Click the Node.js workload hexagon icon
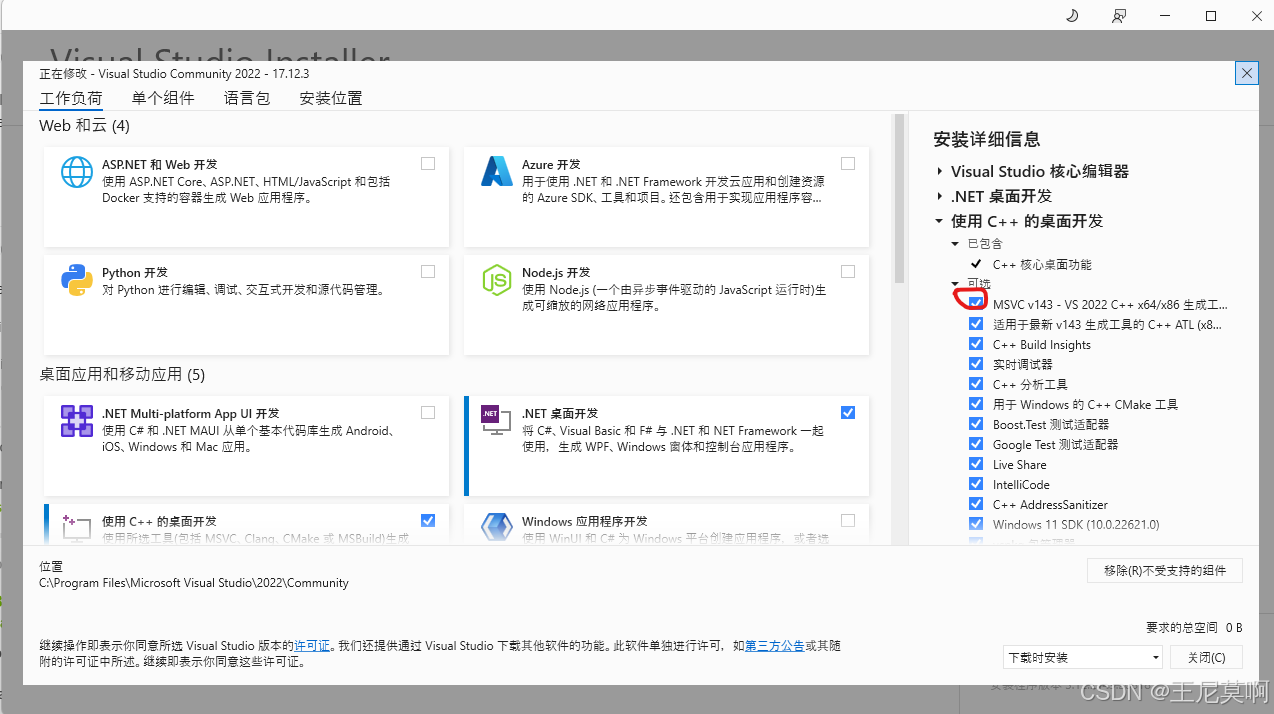Screen dimensions: 1274x714 pos(497,280)
